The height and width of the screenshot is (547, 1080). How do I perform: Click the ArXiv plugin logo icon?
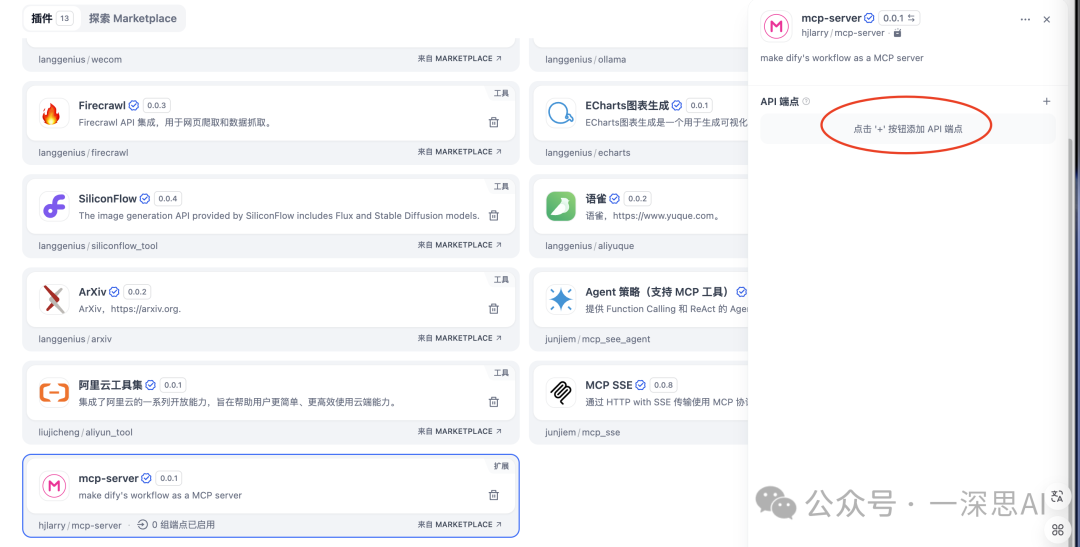(x=54, y=299)
